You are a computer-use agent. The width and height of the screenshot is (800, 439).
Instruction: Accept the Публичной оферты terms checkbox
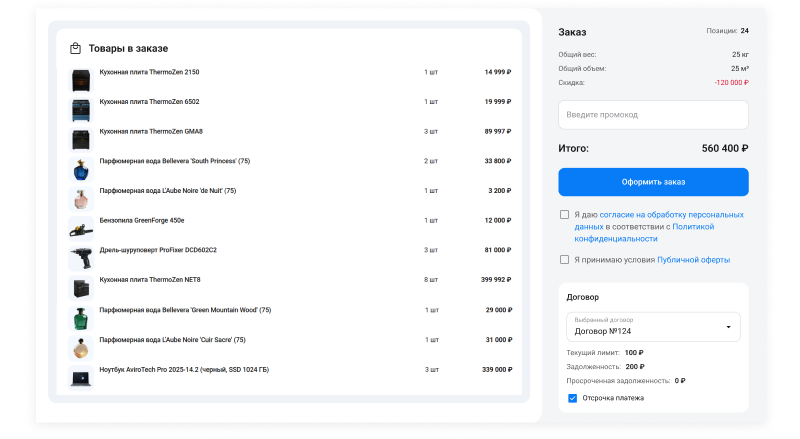coord(565,260)
